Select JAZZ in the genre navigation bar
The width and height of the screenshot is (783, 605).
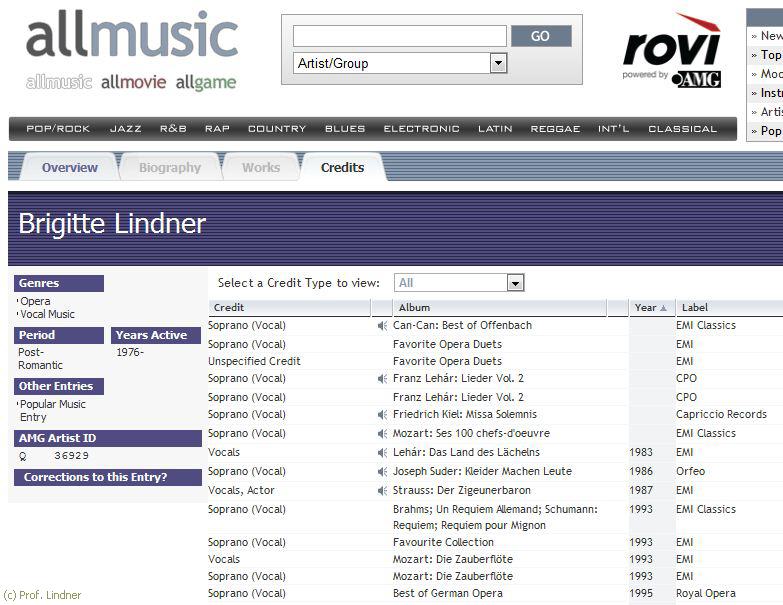point(125,129)
